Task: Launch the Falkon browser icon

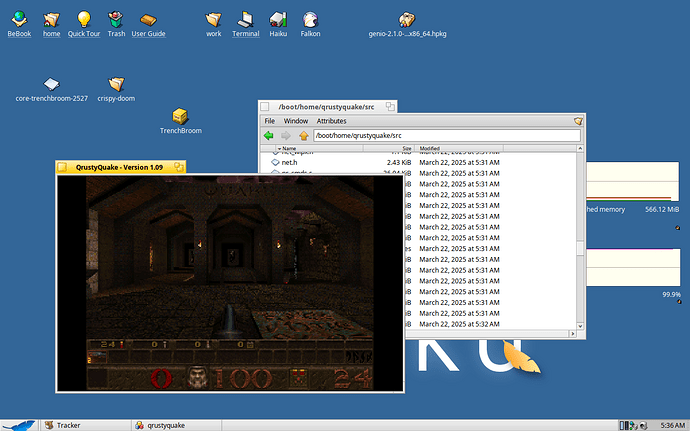Action: click(310, 19)
